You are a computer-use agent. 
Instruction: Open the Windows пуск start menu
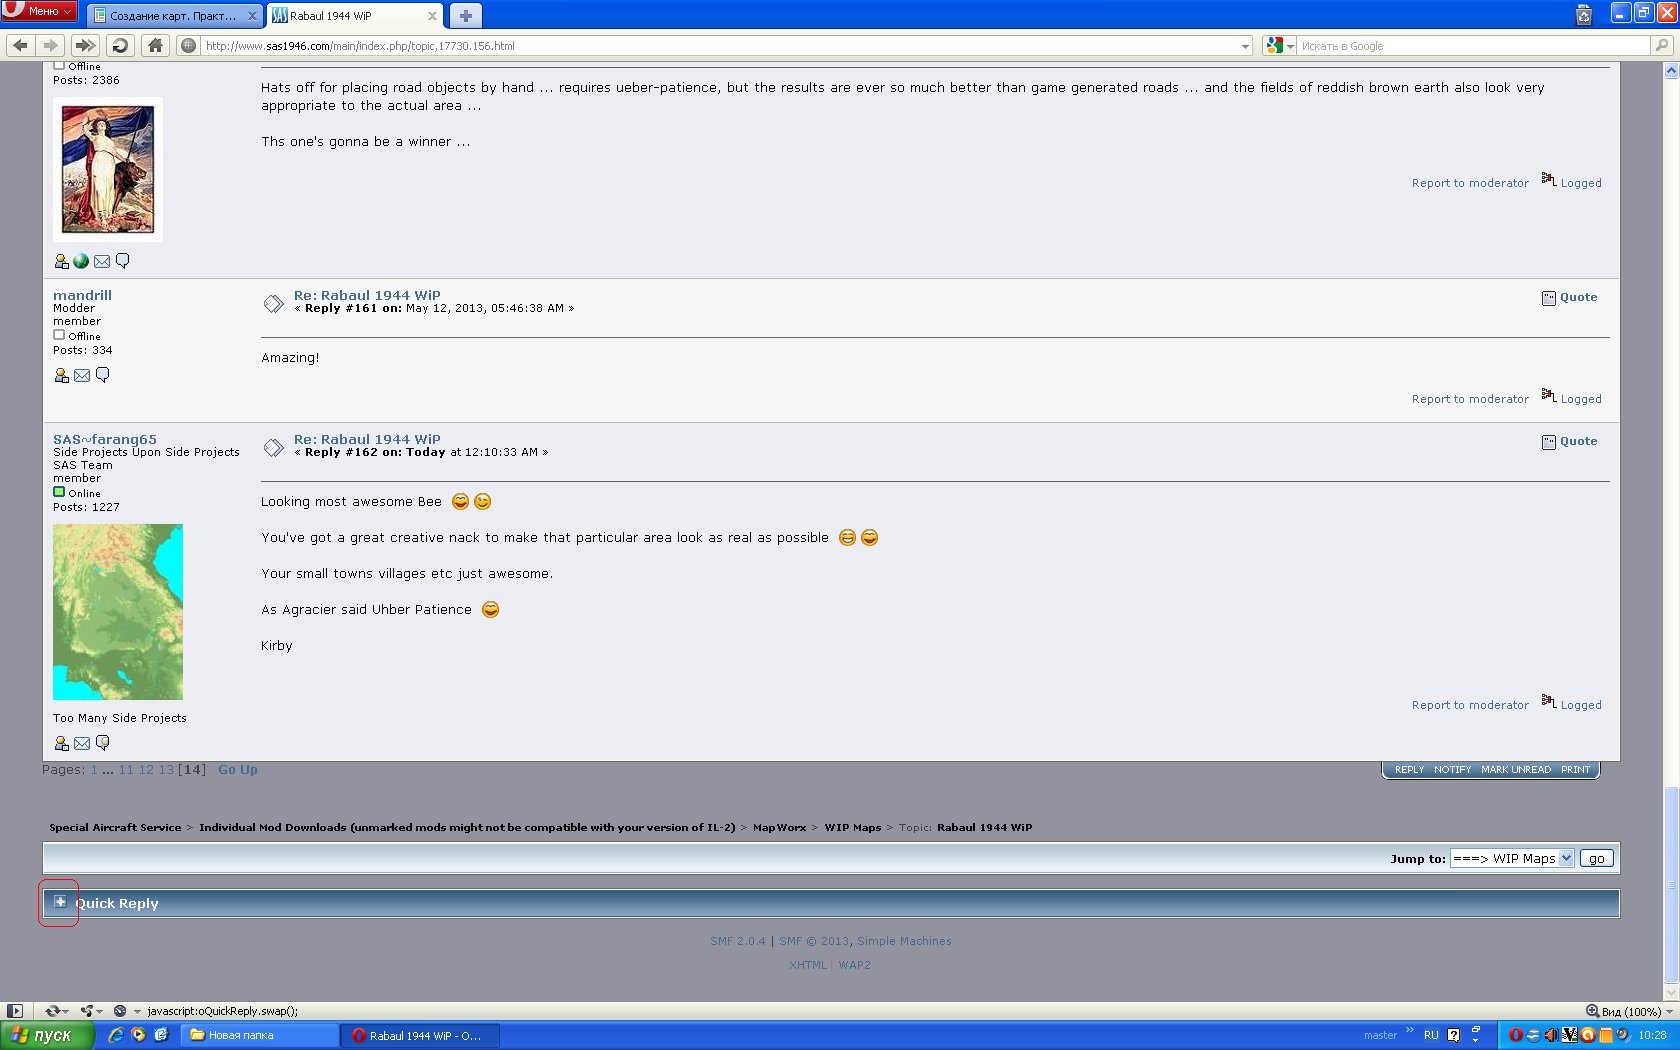(47, 1035)
